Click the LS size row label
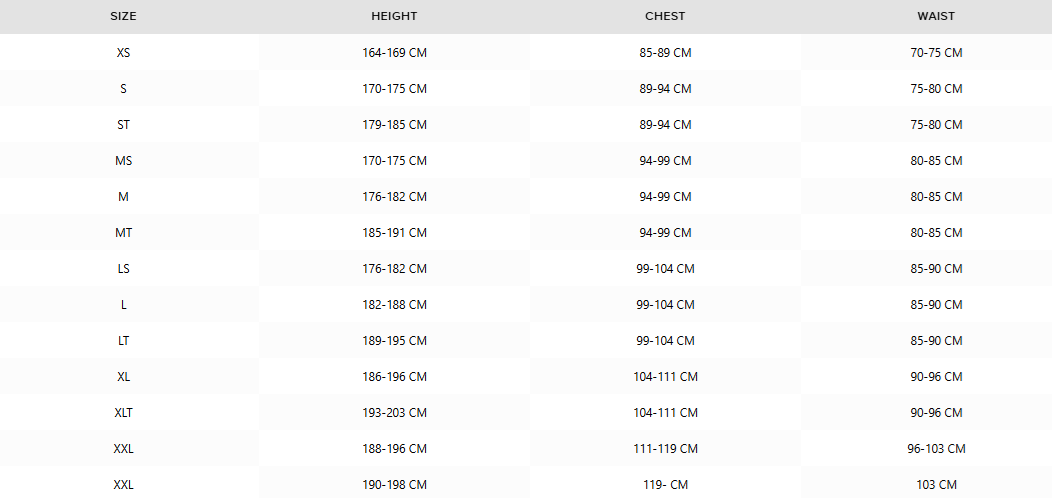The image size is (1052, 500). click(123, 268)
